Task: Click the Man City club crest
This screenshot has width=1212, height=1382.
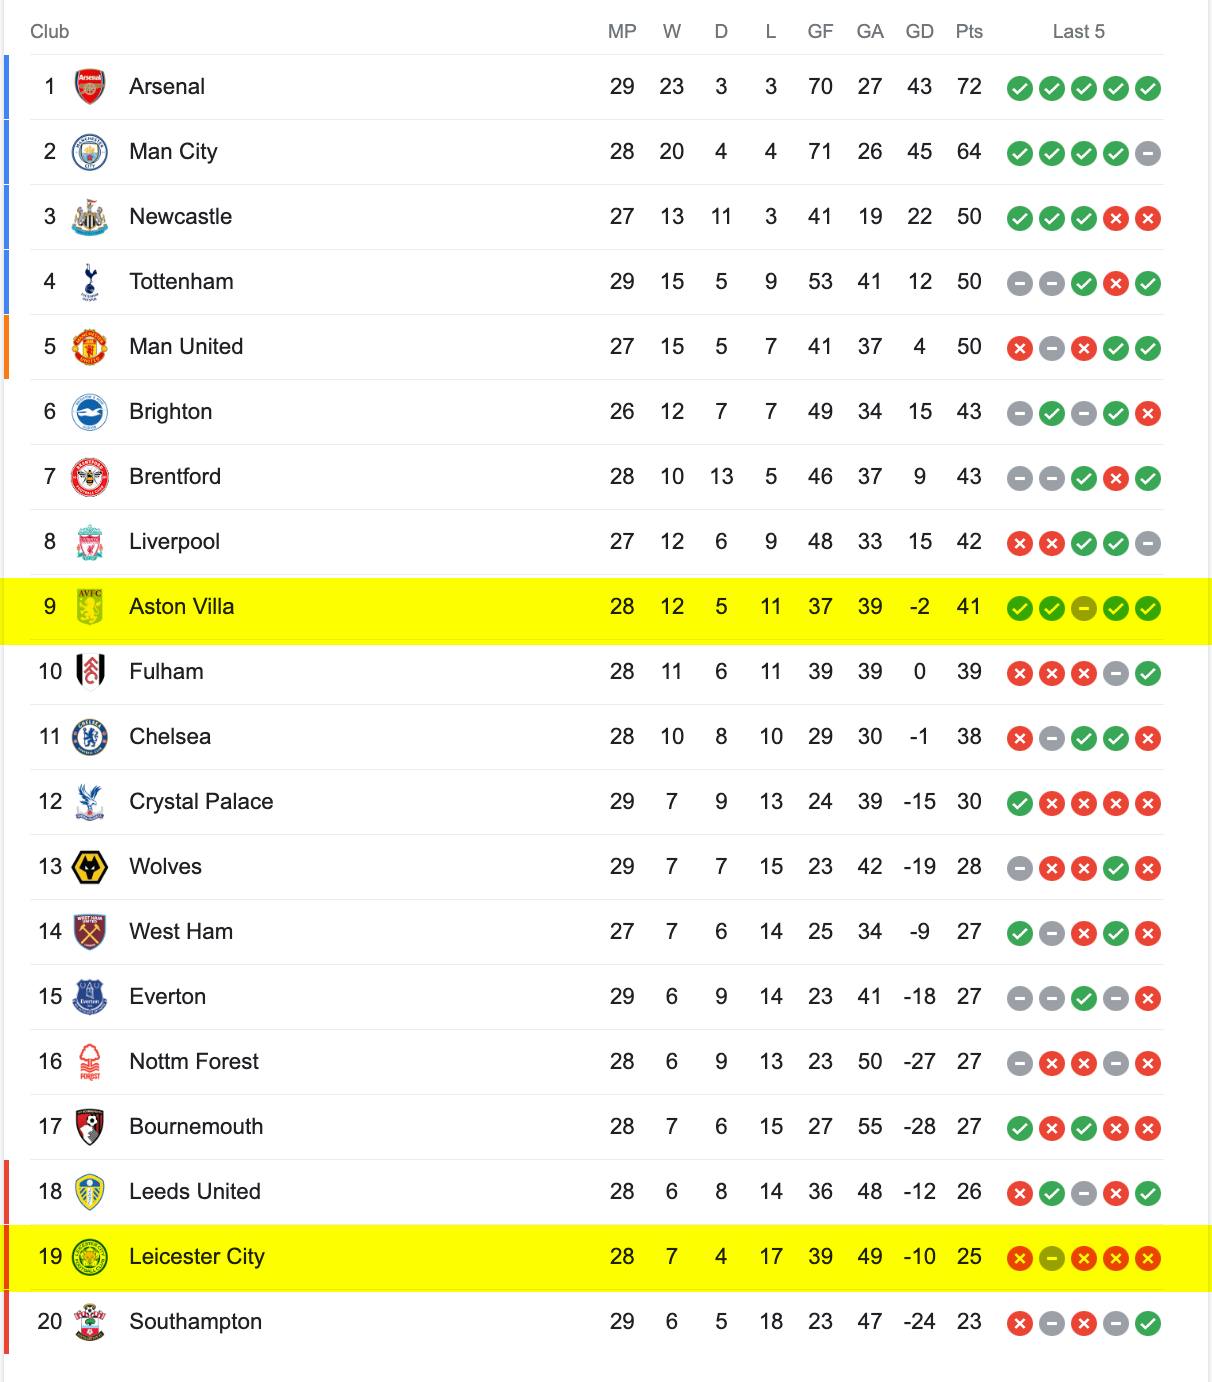Action: (90, 152)
